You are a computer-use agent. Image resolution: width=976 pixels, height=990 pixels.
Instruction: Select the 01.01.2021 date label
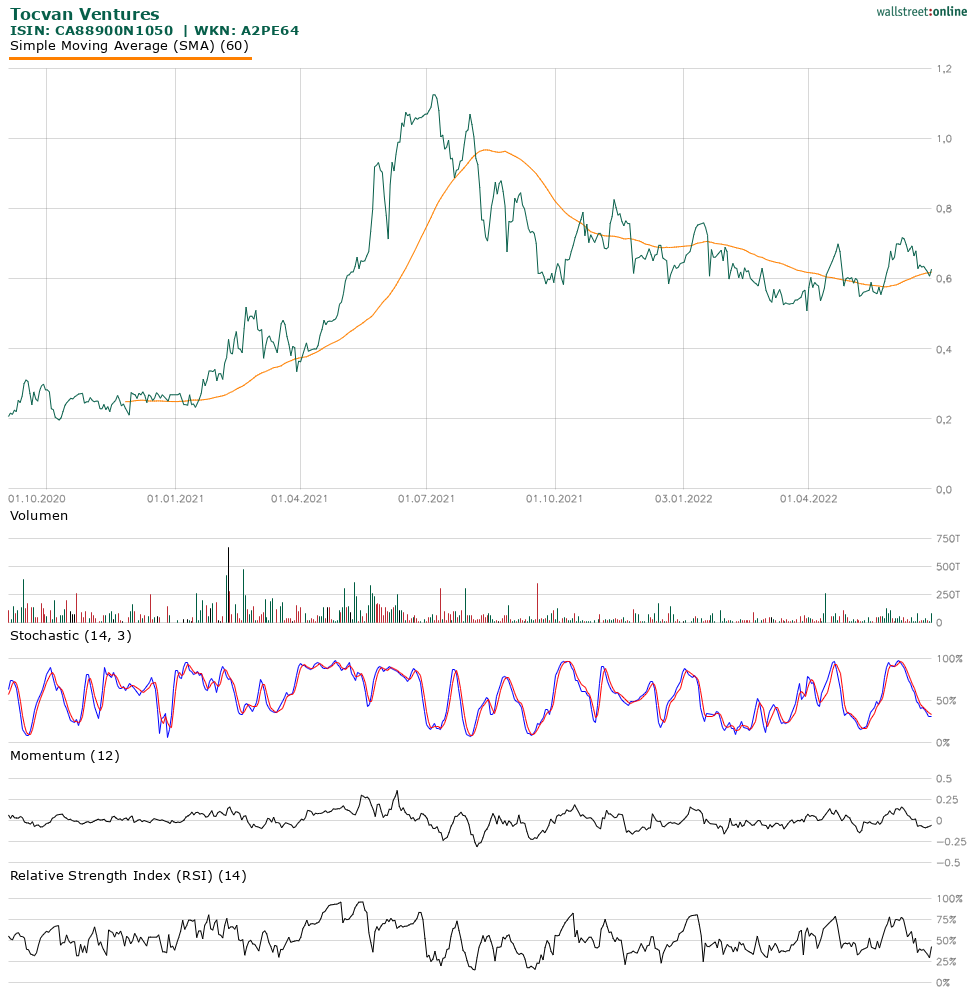tap(176, 499)
